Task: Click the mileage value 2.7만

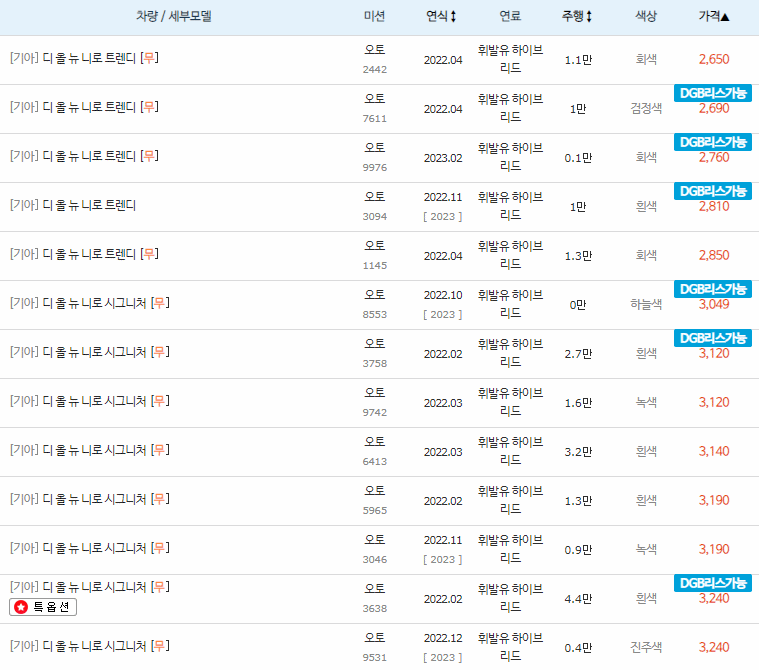Action: click(x=578, y=354)
